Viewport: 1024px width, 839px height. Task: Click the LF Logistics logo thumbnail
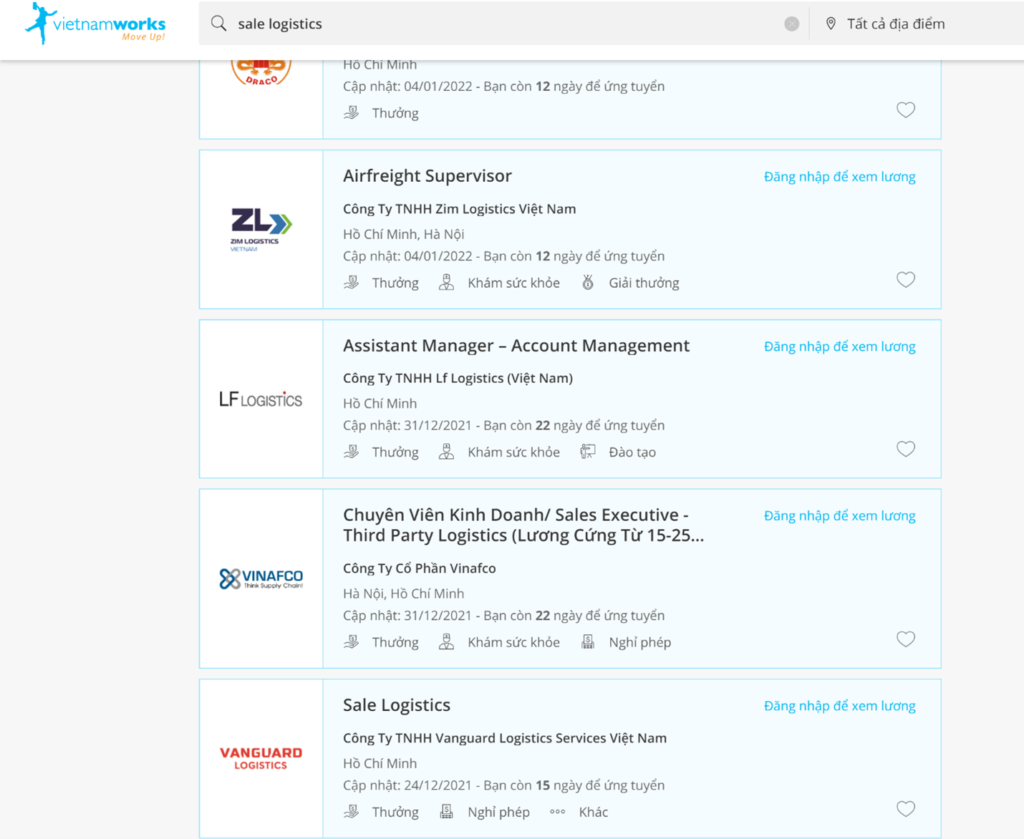click(261, 399)
